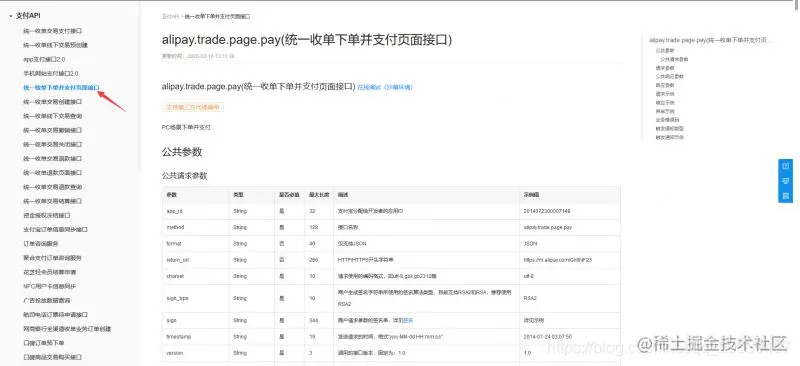Open 广告投放数据查询 in the sidebar
800x366 pixels.
point(46,300)
